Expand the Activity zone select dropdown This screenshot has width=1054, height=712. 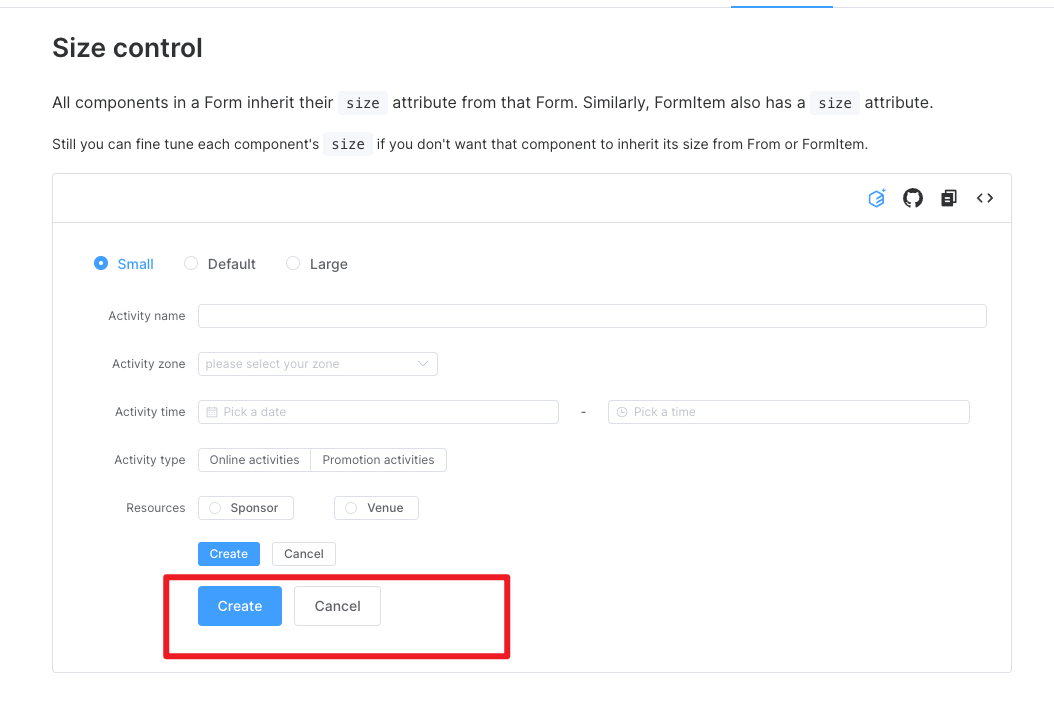point(318,364)
